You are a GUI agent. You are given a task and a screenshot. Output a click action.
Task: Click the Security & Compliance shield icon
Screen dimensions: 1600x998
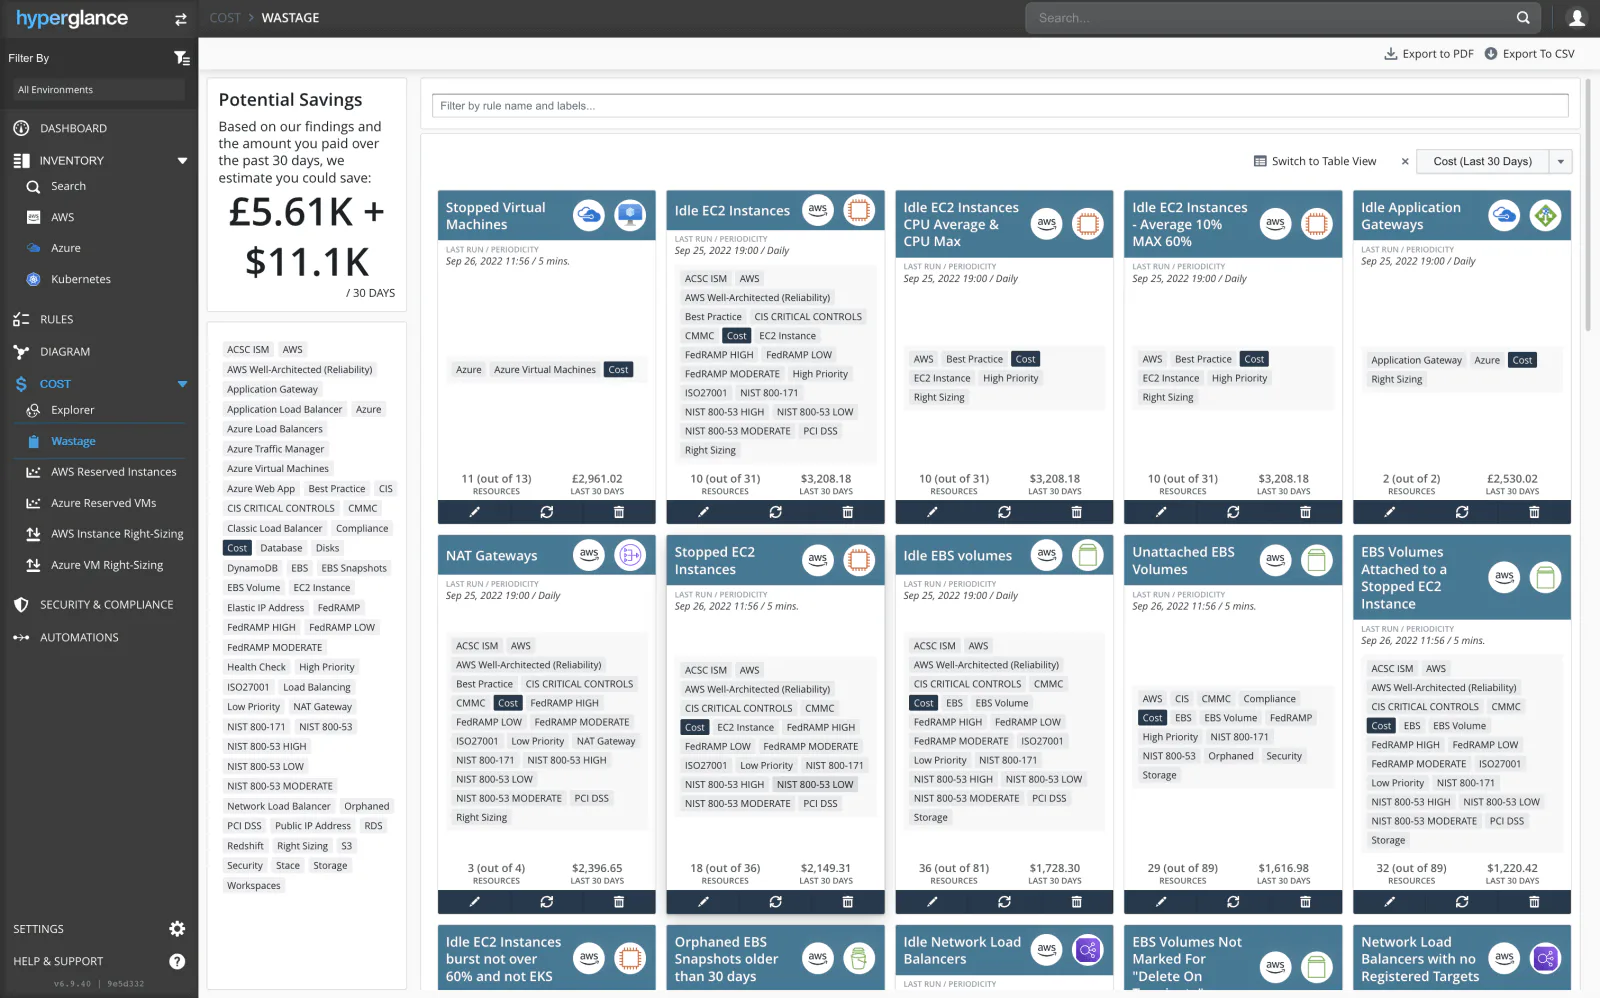click(21, 604)
